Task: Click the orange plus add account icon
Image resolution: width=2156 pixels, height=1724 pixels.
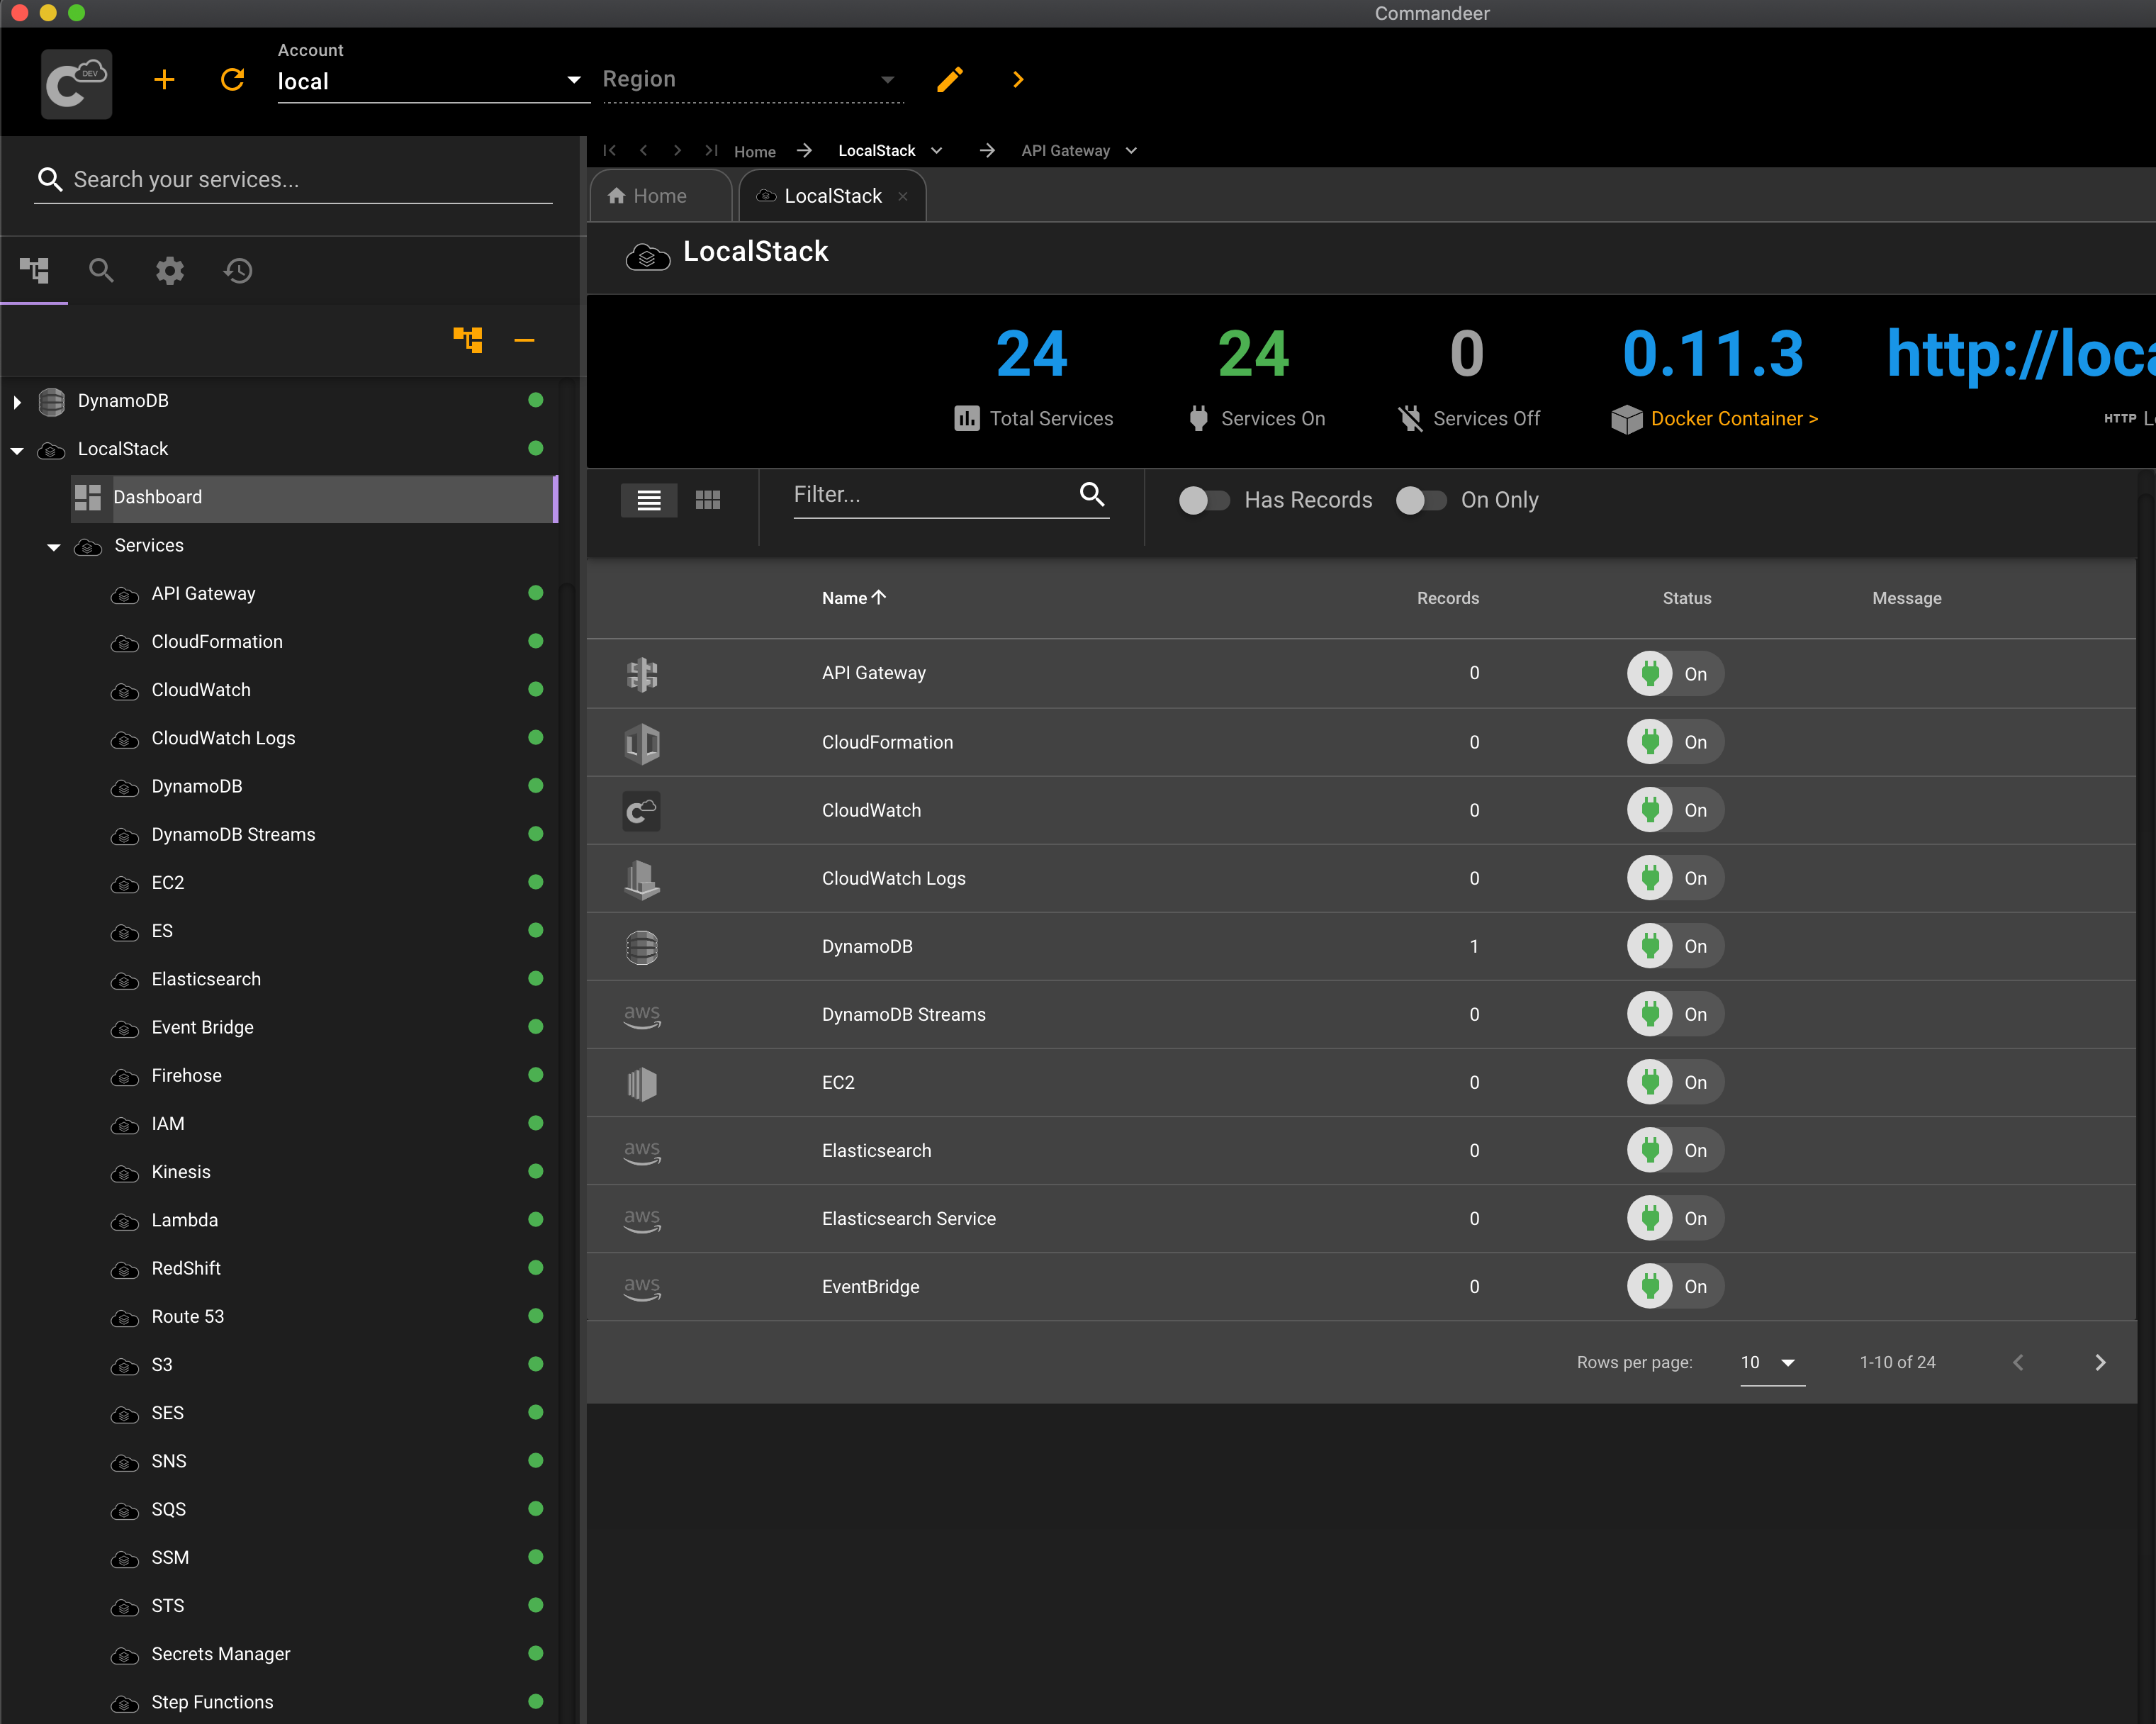Action: (164, 80)
